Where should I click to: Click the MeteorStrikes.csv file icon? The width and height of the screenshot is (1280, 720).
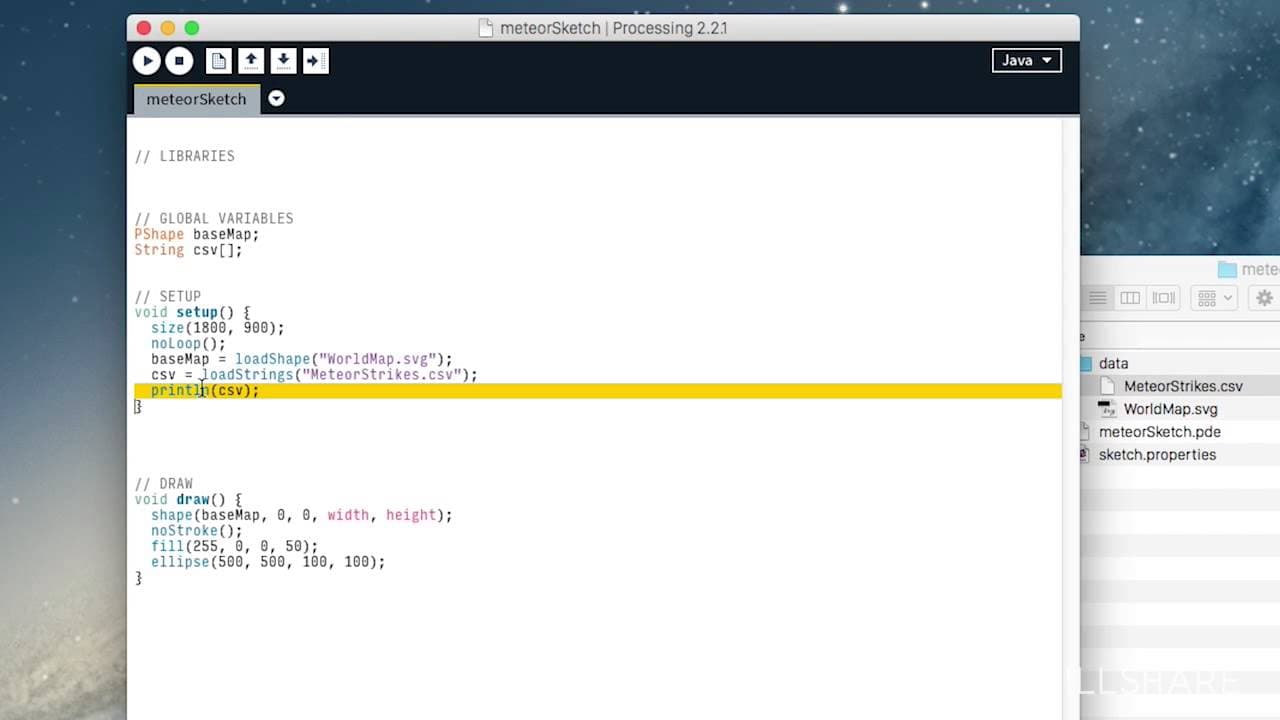click(1106, 386)
